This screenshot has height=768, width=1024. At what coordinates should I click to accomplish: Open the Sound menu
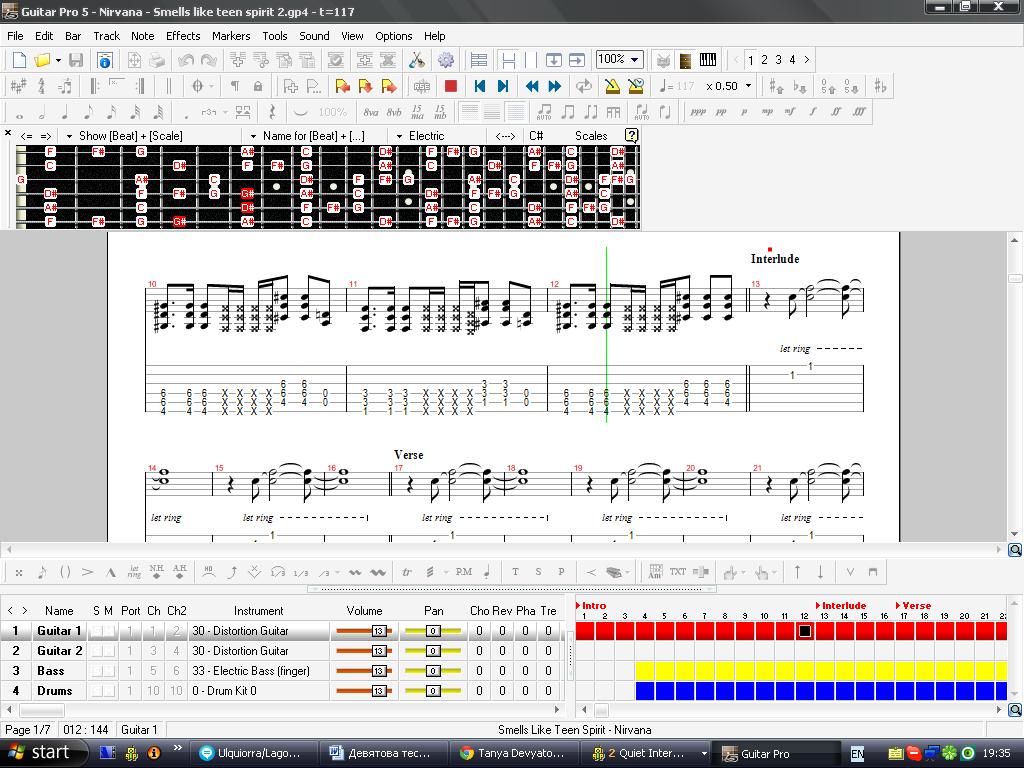point(314,36)
